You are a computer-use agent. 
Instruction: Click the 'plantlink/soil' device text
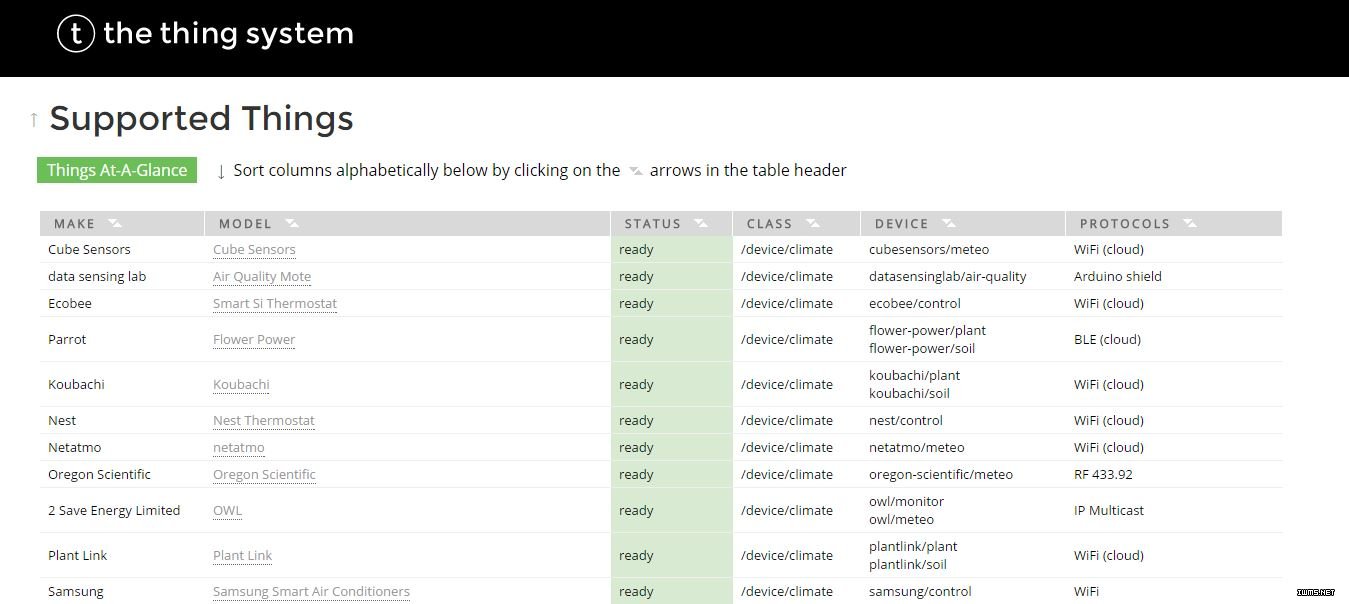(909, 565)
